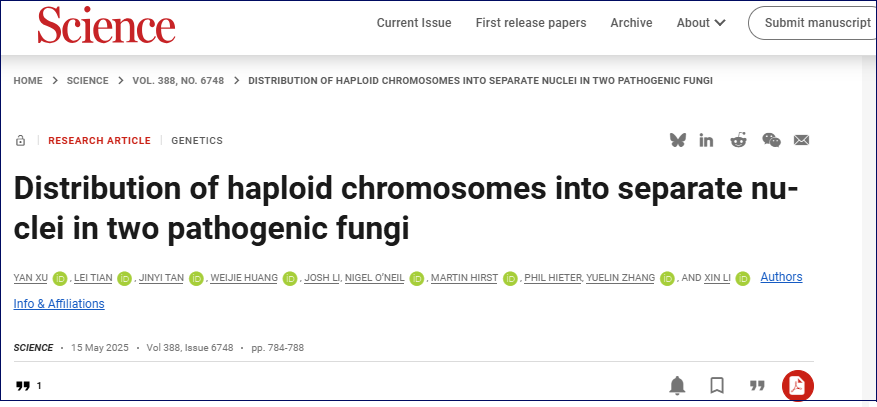This screenshot has width=877, height=407.
Task: Share article on Reddit icon
Action: [x=738, y=140]
